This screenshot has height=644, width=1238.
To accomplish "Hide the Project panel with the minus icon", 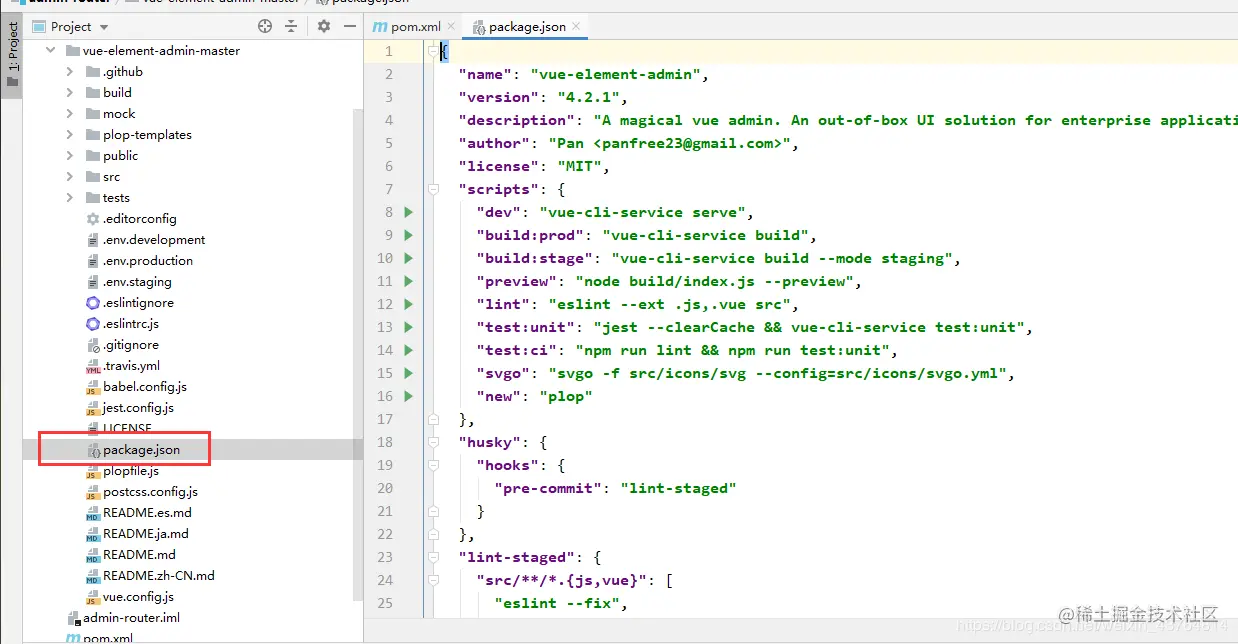I will pyautogui.click(x=349, y=26).
